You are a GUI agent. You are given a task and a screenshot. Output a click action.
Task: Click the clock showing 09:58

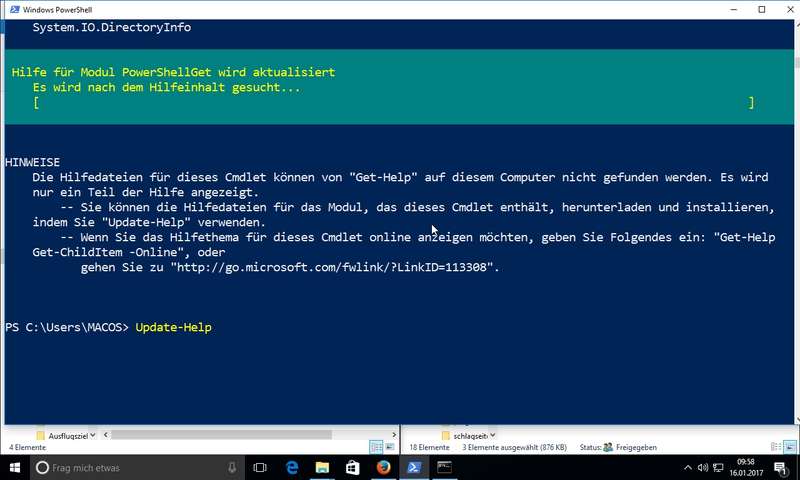(x=745, y=467)
